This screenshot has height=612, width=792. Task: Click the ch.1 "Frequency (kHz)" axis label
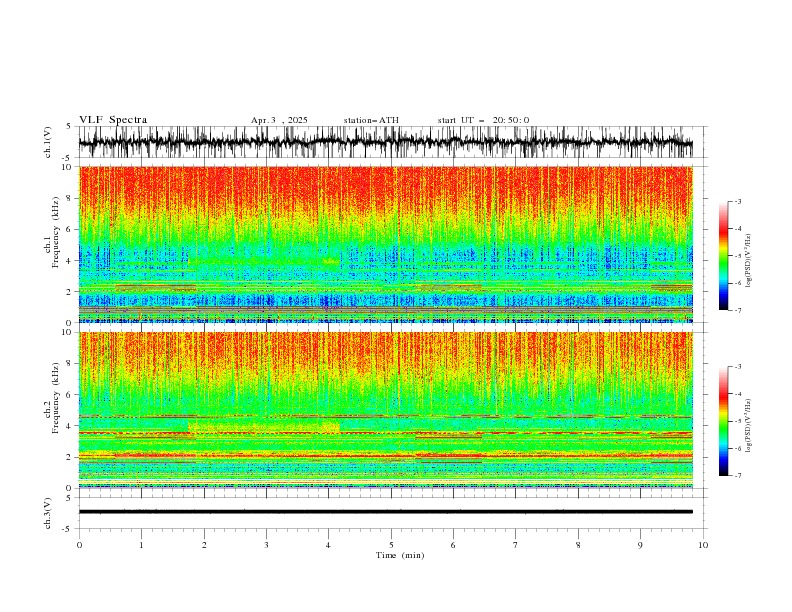point(56,233)
